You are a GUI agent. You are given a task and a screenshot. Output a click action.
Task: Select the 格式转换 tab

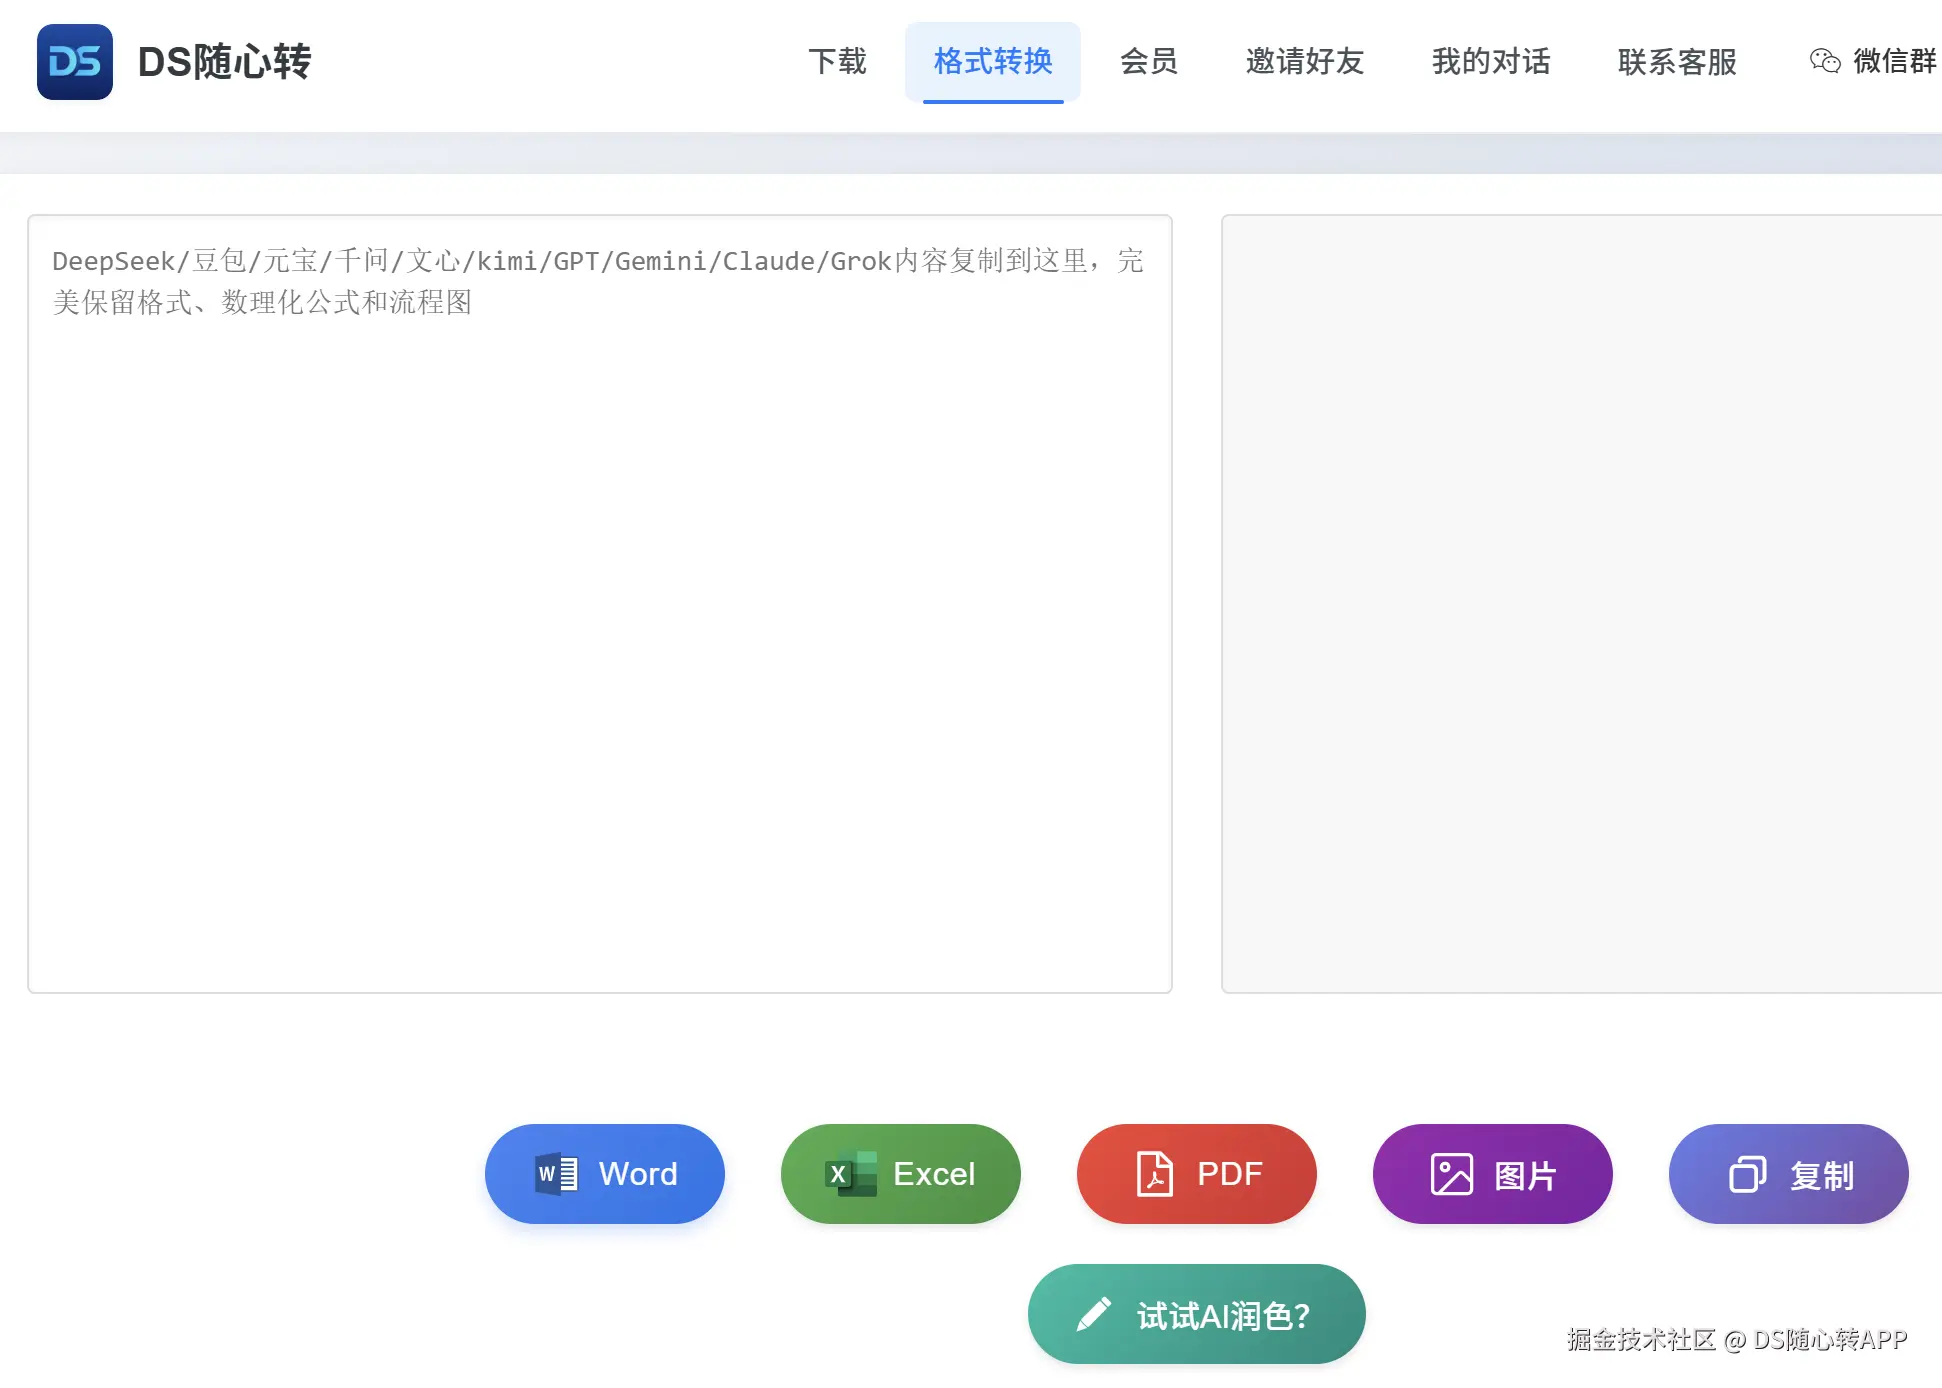click(992, 62)
